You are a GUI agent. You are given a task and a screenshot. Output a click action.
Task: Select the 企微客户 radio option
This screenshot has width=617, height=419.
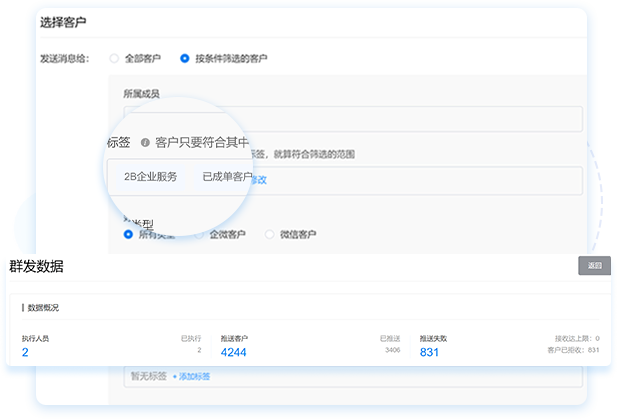(199, 234)
